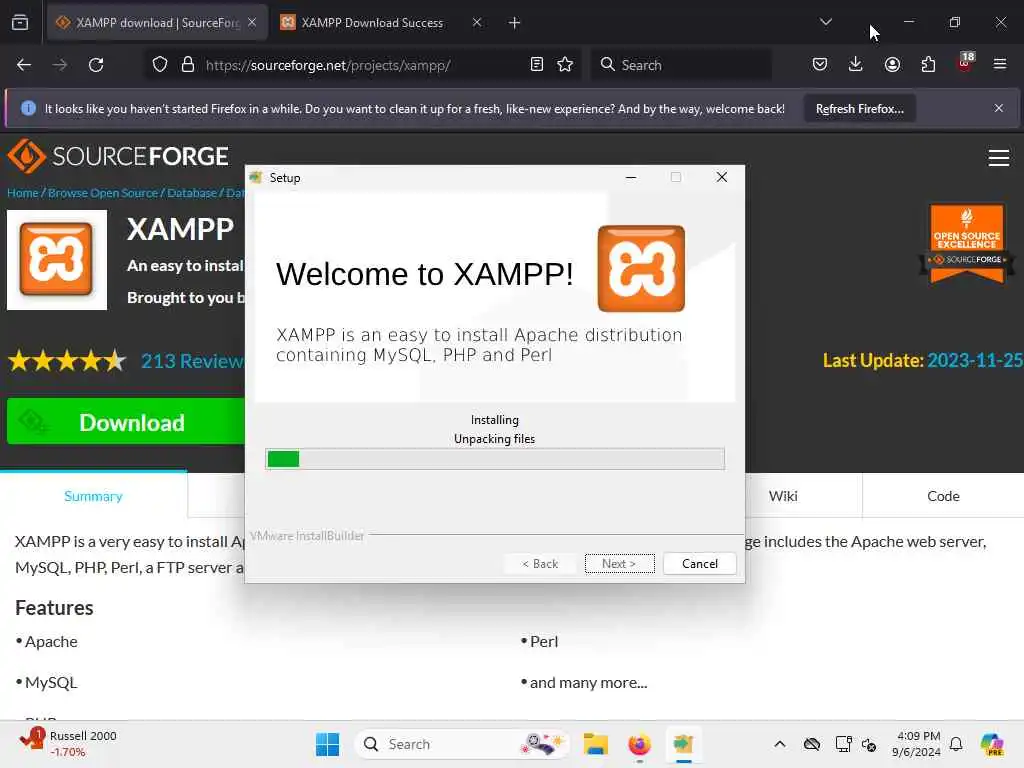Select the Wiki tab
Image resolution: width=1024 pixels, height=768 pixels.
click(x=783, y=496)
